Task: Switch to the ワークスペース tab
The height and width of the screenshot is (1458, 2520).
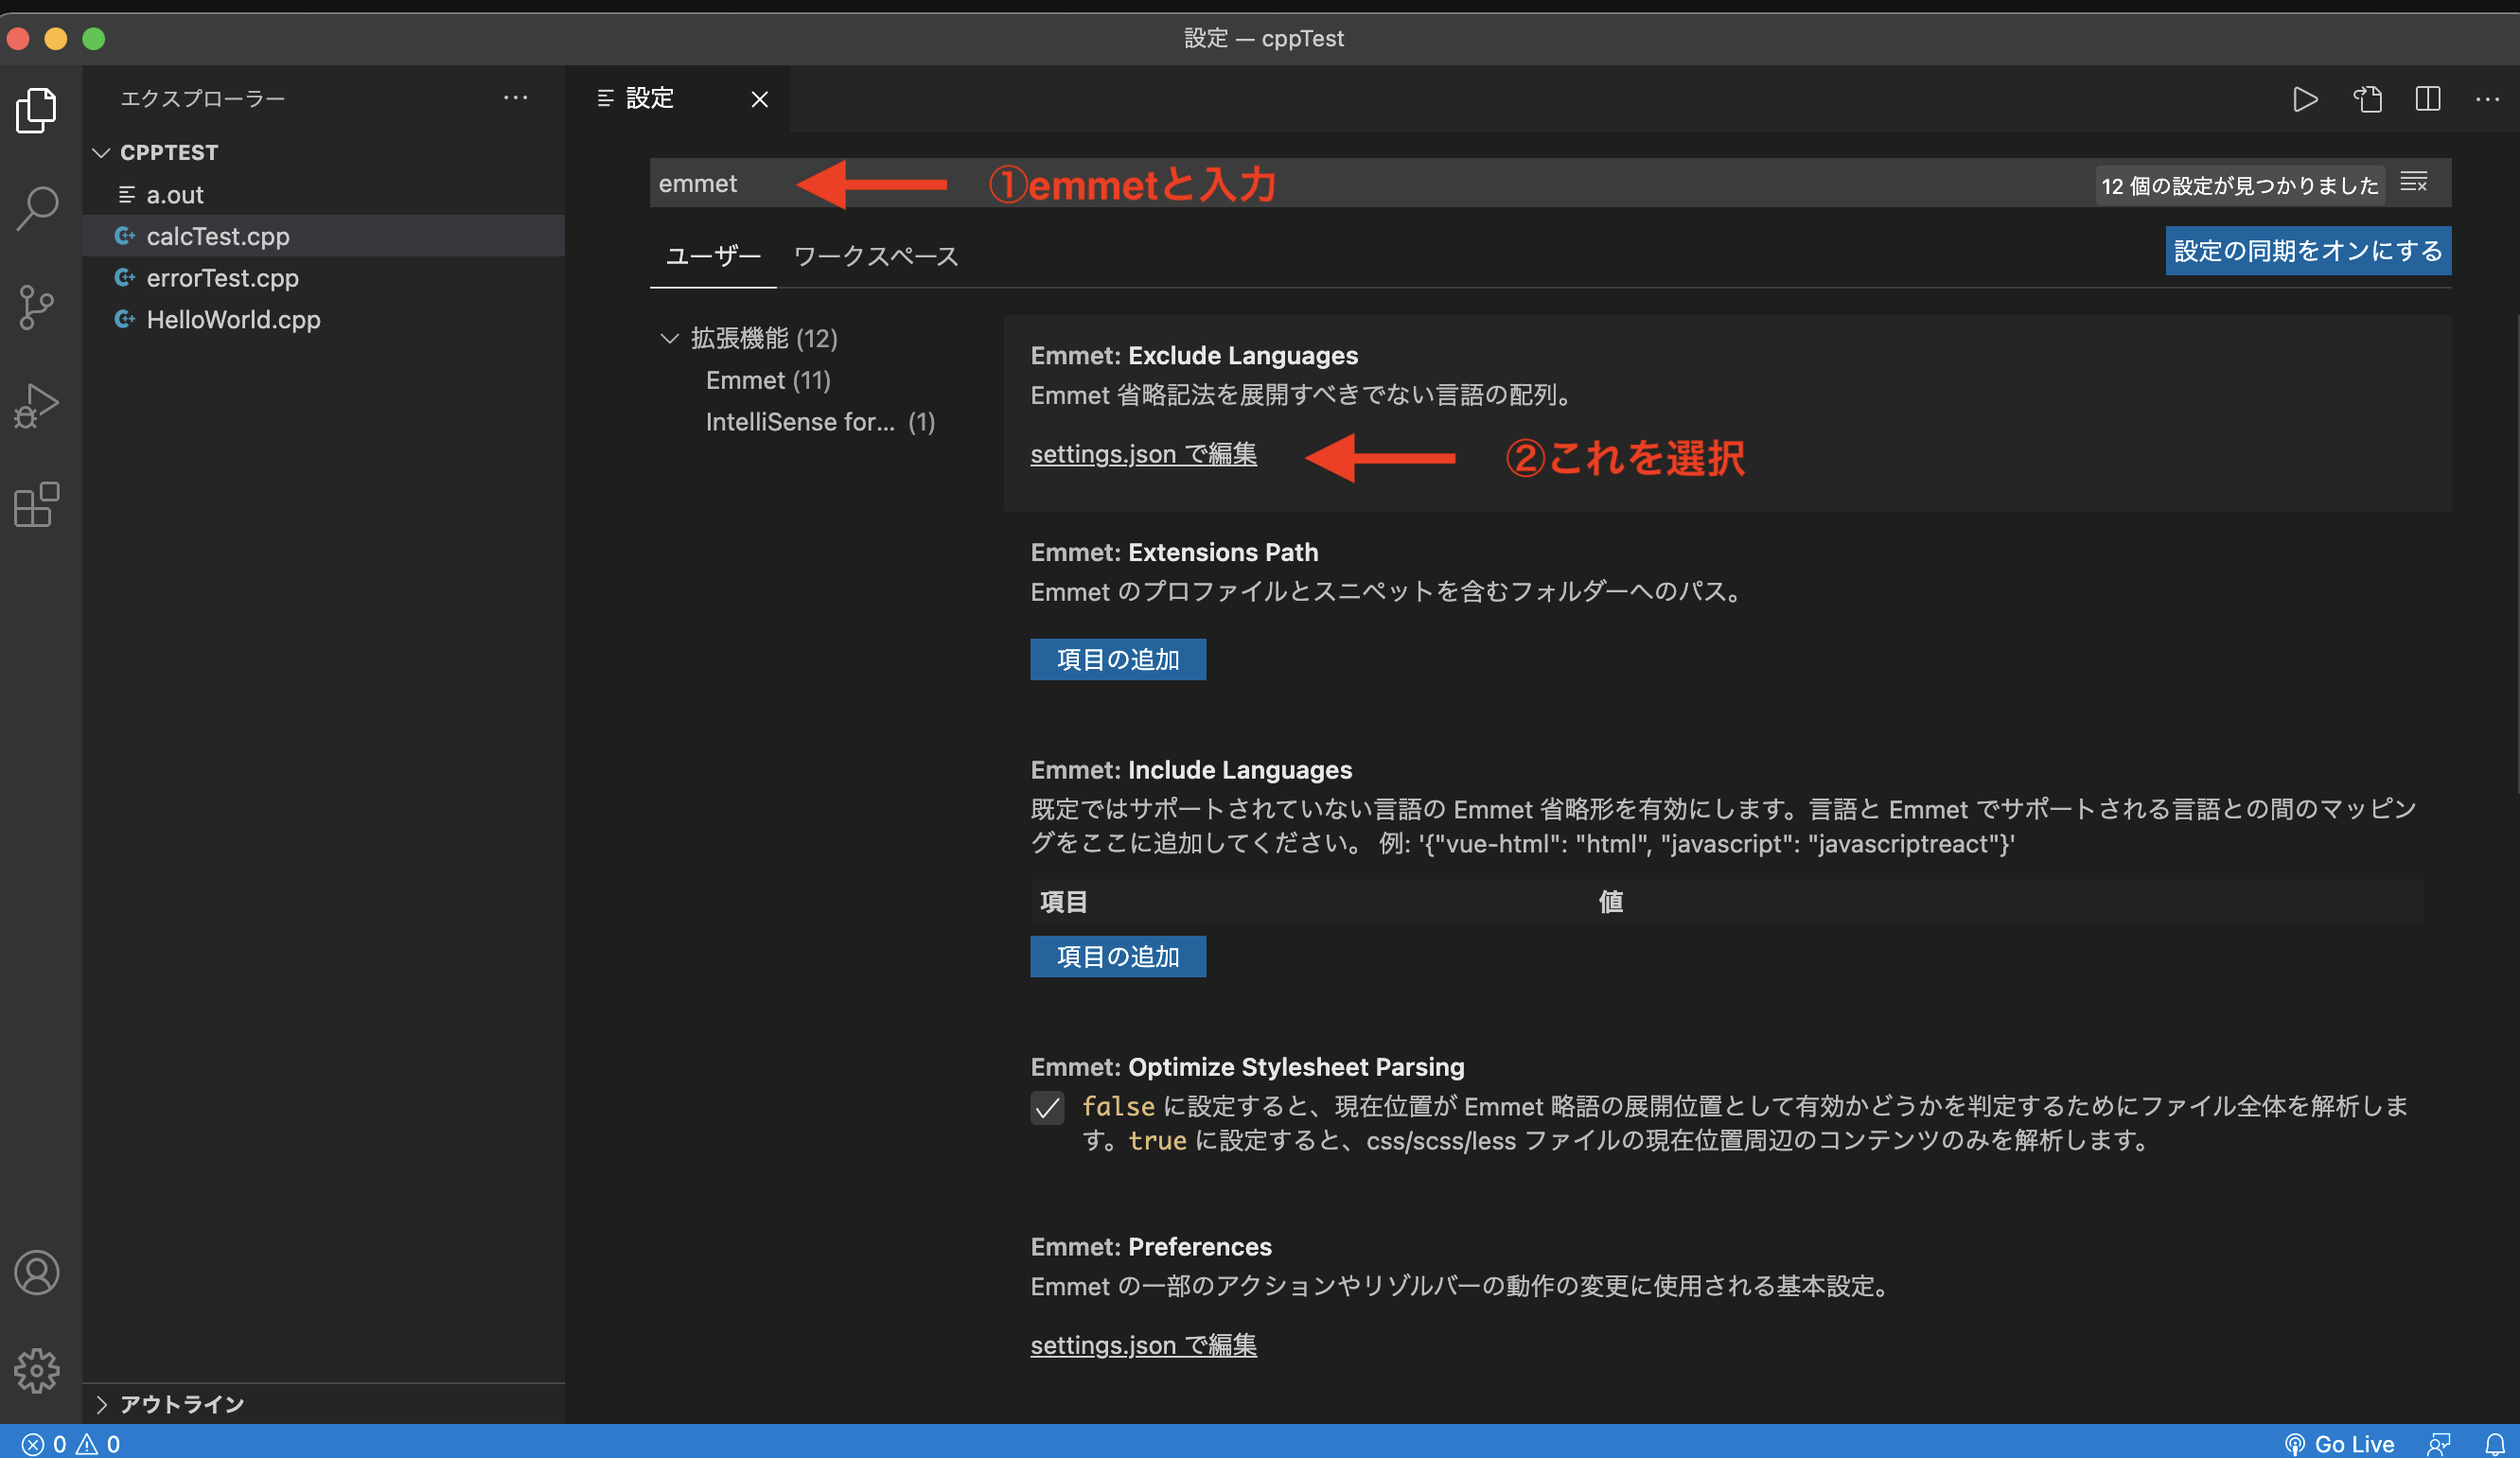Action: point(875,256)
